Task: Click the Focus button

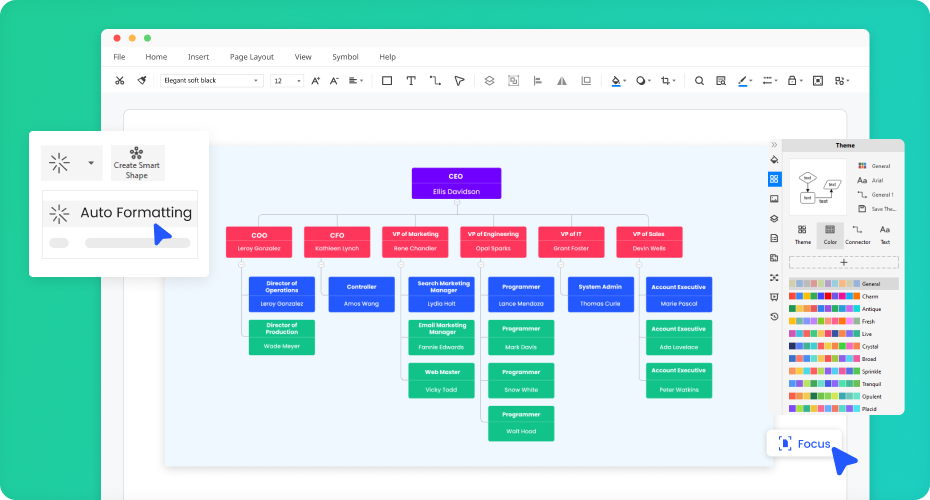Action: pyautogui.click(x=804, y=443)
